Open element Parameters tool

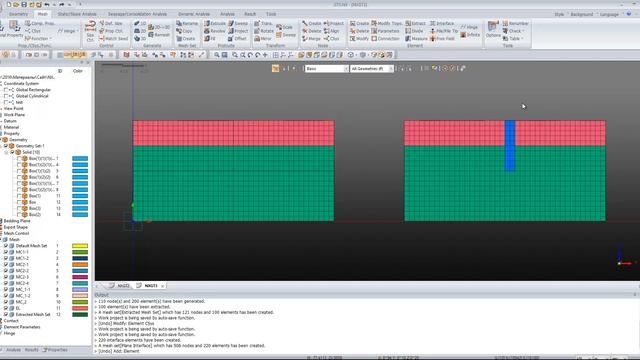(x=385, y=31)
